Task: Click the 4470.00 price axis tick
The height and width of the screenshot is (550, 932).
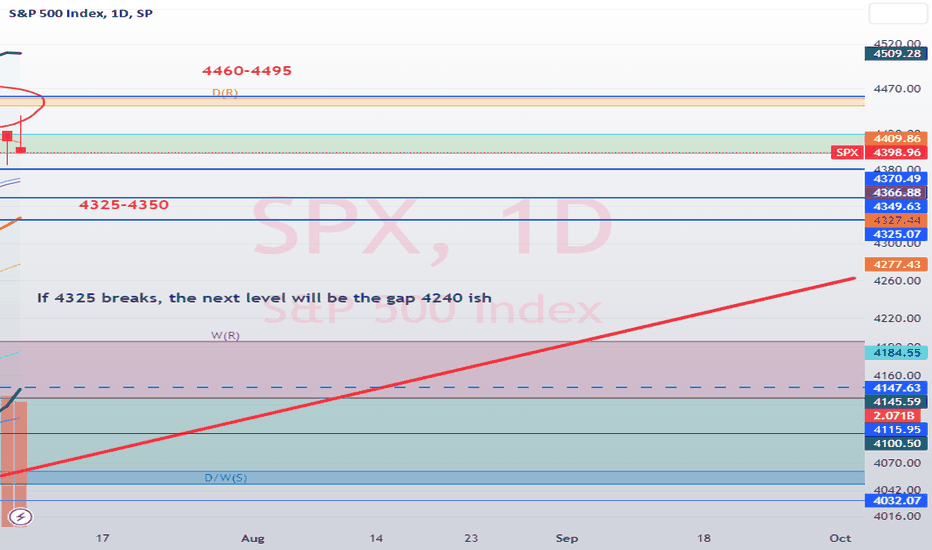Action: click(x=897, y=89)
